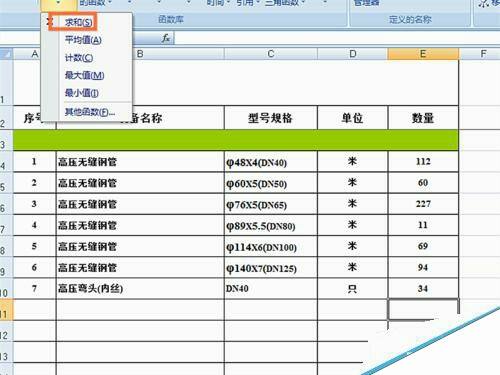The height and width of the screenshot is (375, 500).
Task: Select the cell with quantity 34
Action: pos(423,289)
